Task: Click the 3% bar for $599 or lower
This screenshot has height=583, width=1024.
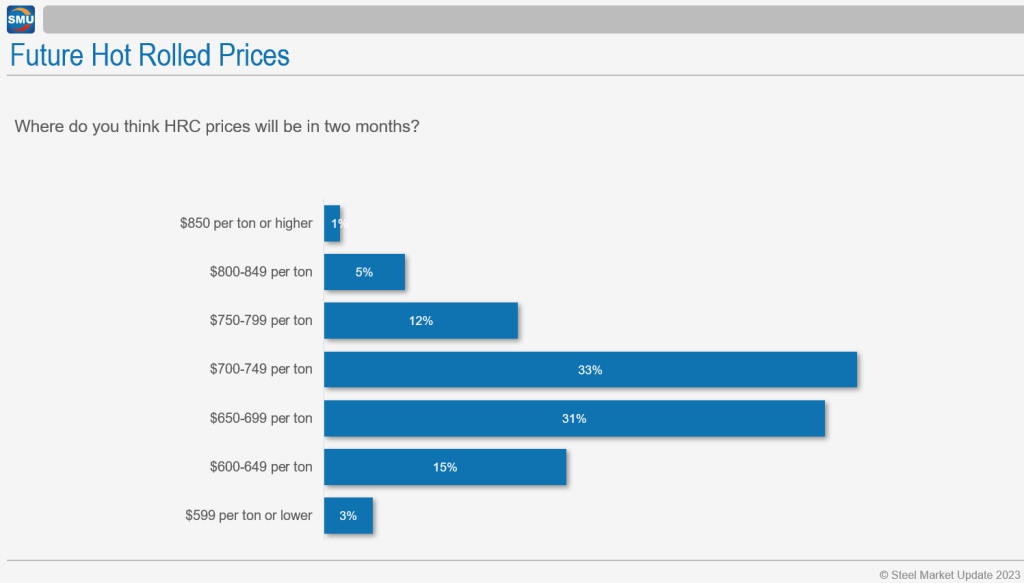Action: (348, 516)
